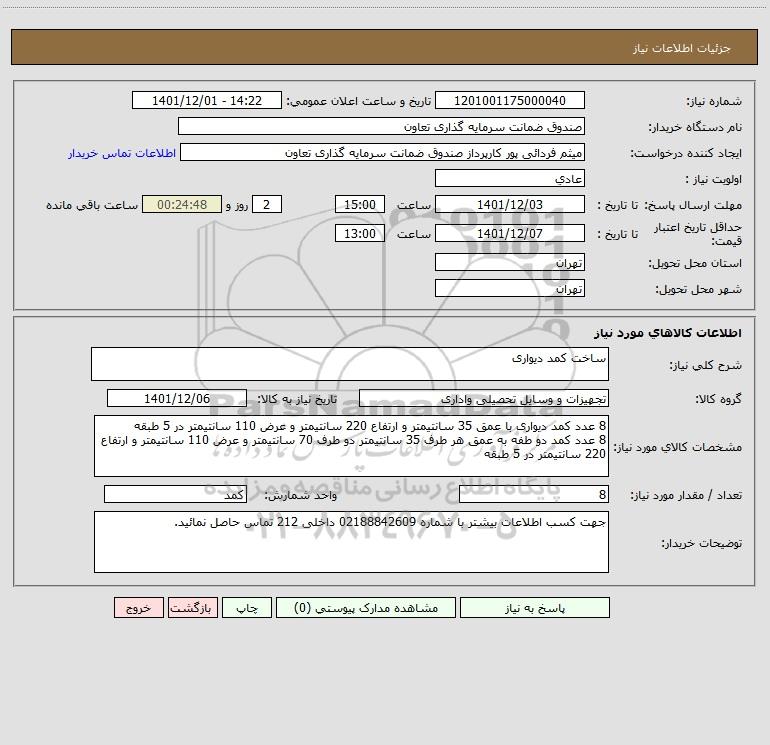Click تاریخ نیاز به کالا field 1401/12/06
Screen dimensions: 770x745
(x=177, y=399)
